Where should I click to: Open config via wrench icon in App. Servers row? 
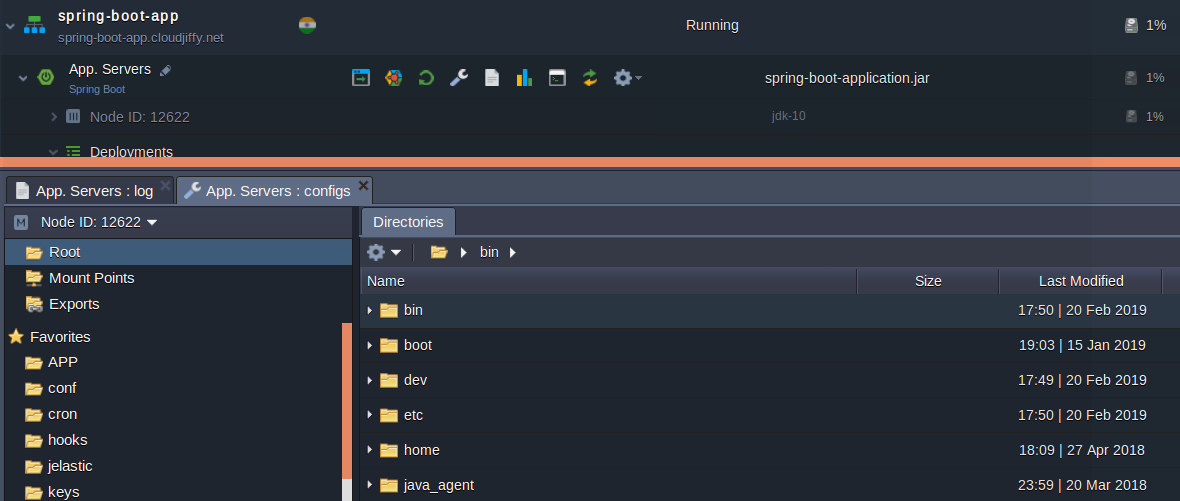click(459, 77)
